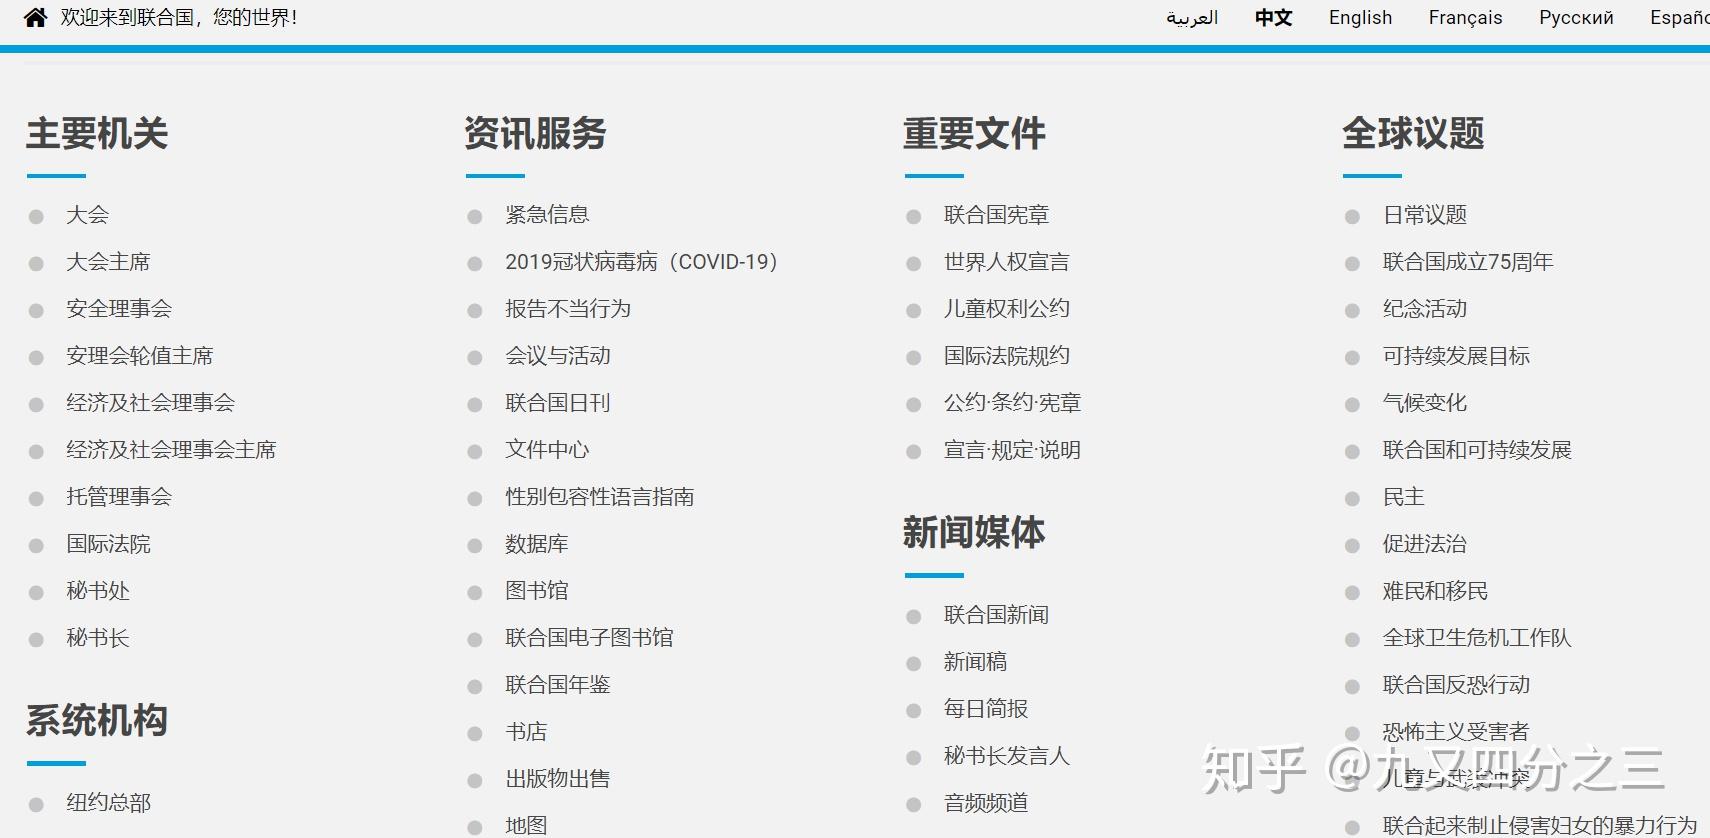Switch language to Français
Viewport: 1710px width, 838px height.
pos(1465,18)
